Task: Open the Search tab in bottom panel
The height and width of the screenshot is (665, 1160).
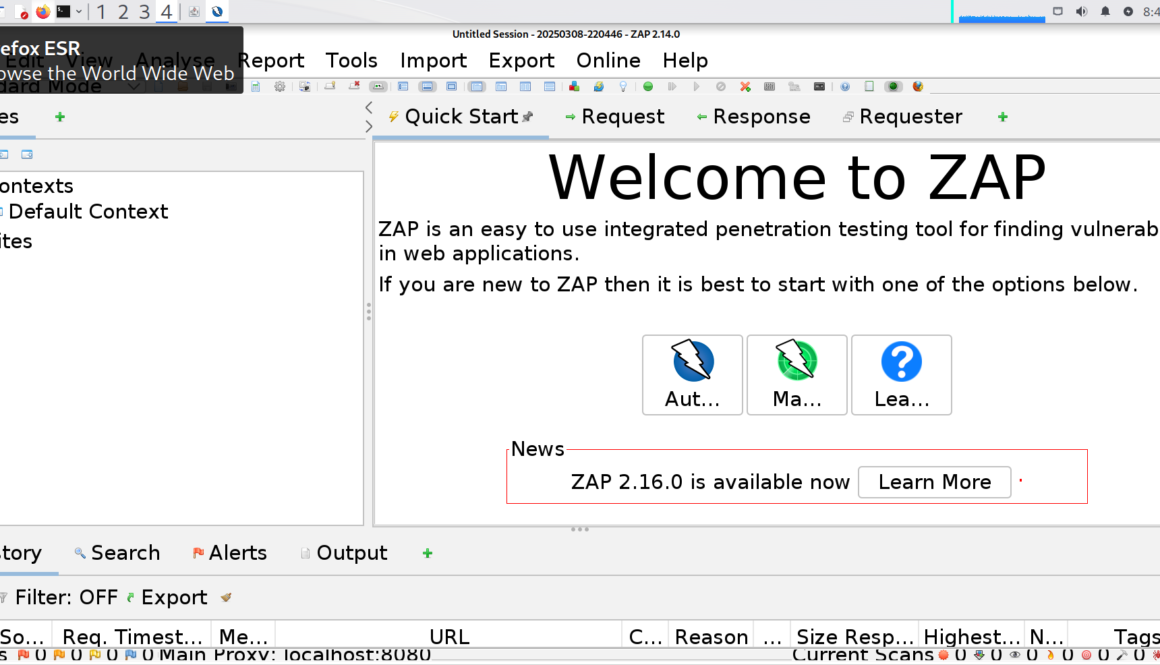Action: pos(117,553)
